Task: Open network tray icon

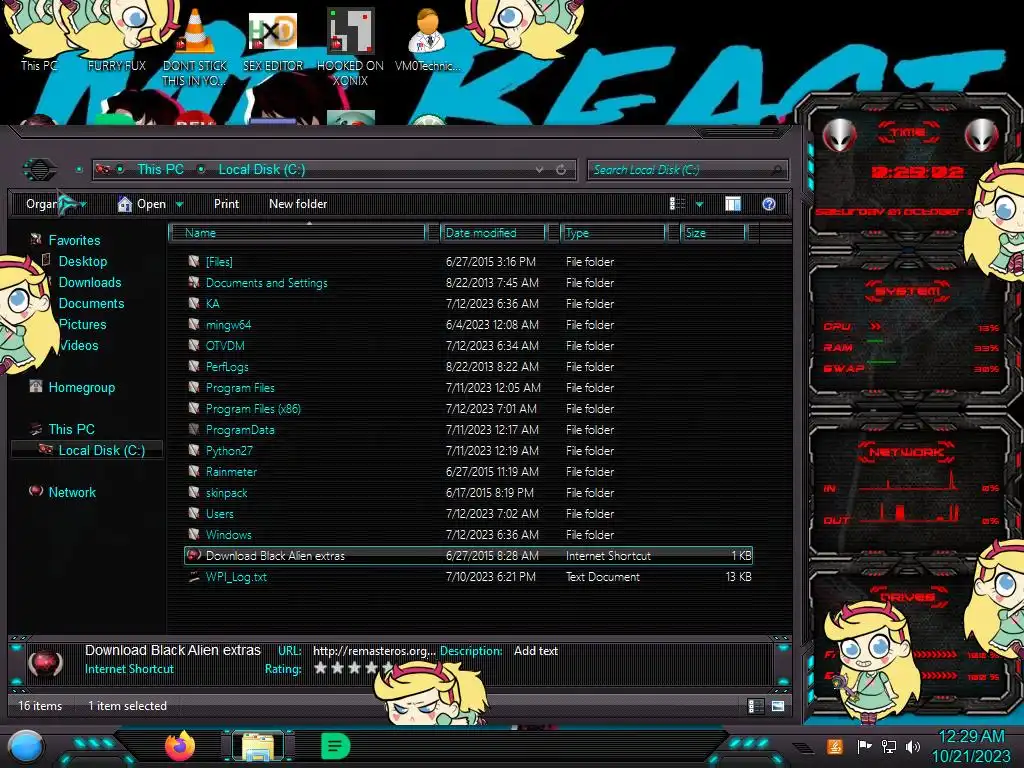Action: (x=889, y=746)
